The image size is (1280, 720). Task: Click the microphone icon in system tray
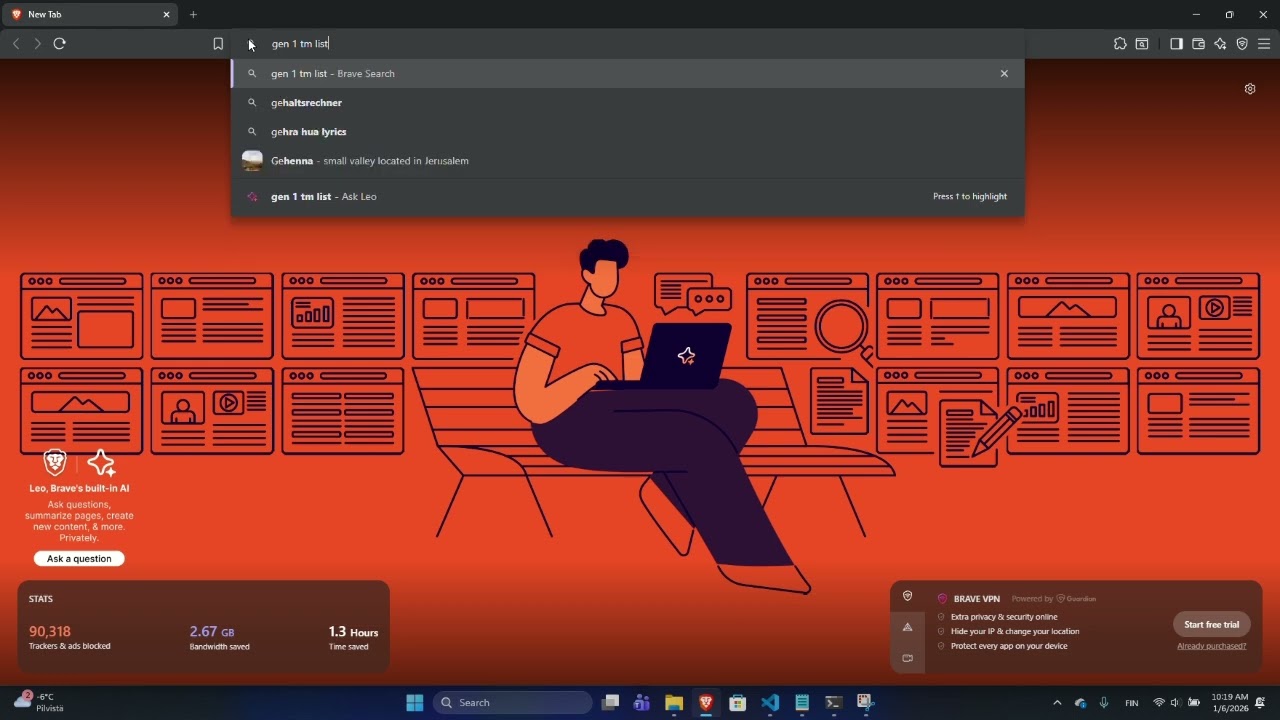(x=1104, y=703)
